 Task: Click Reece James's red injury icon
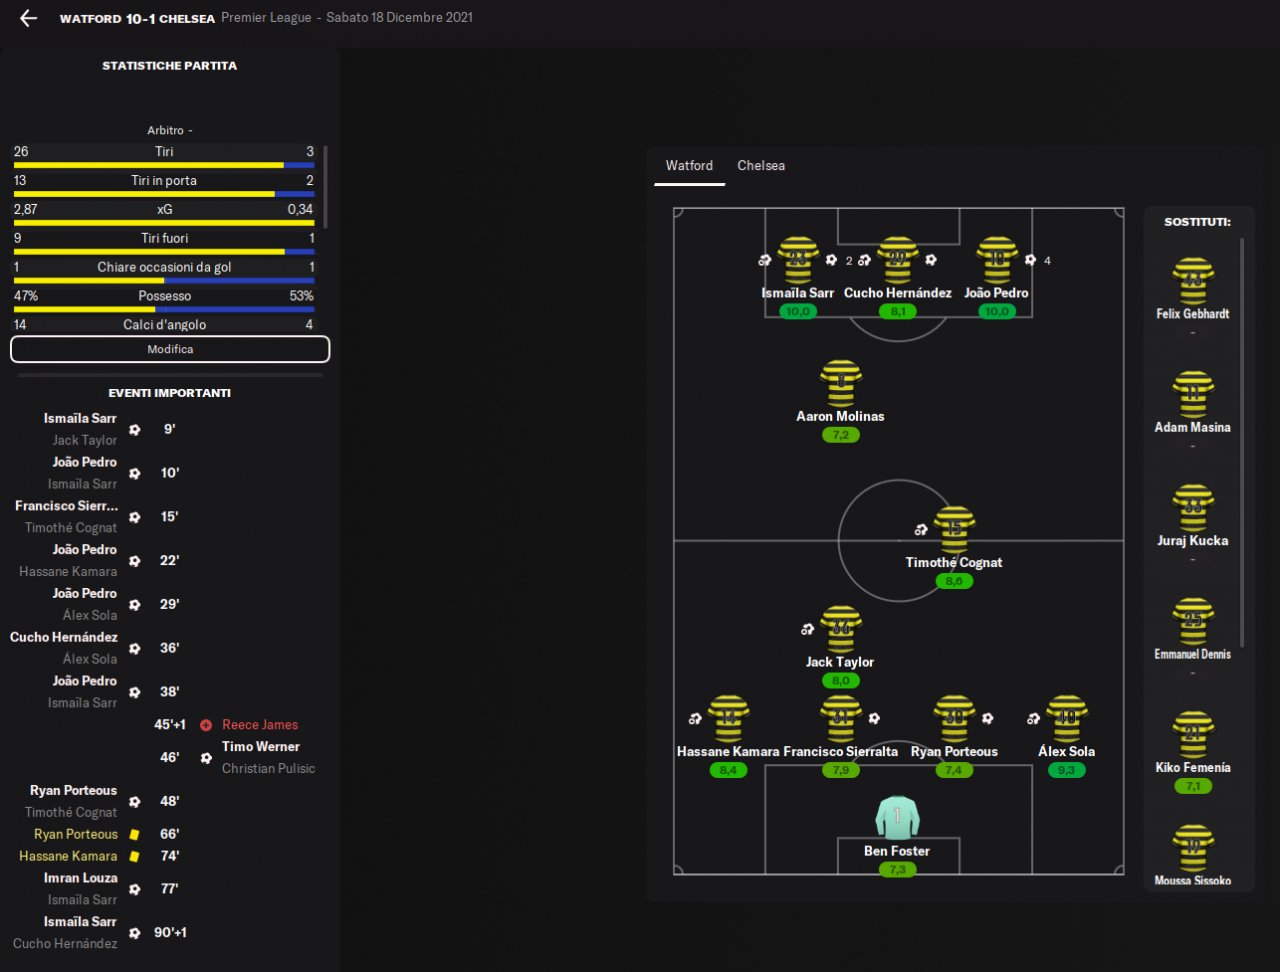pos(206,725)
